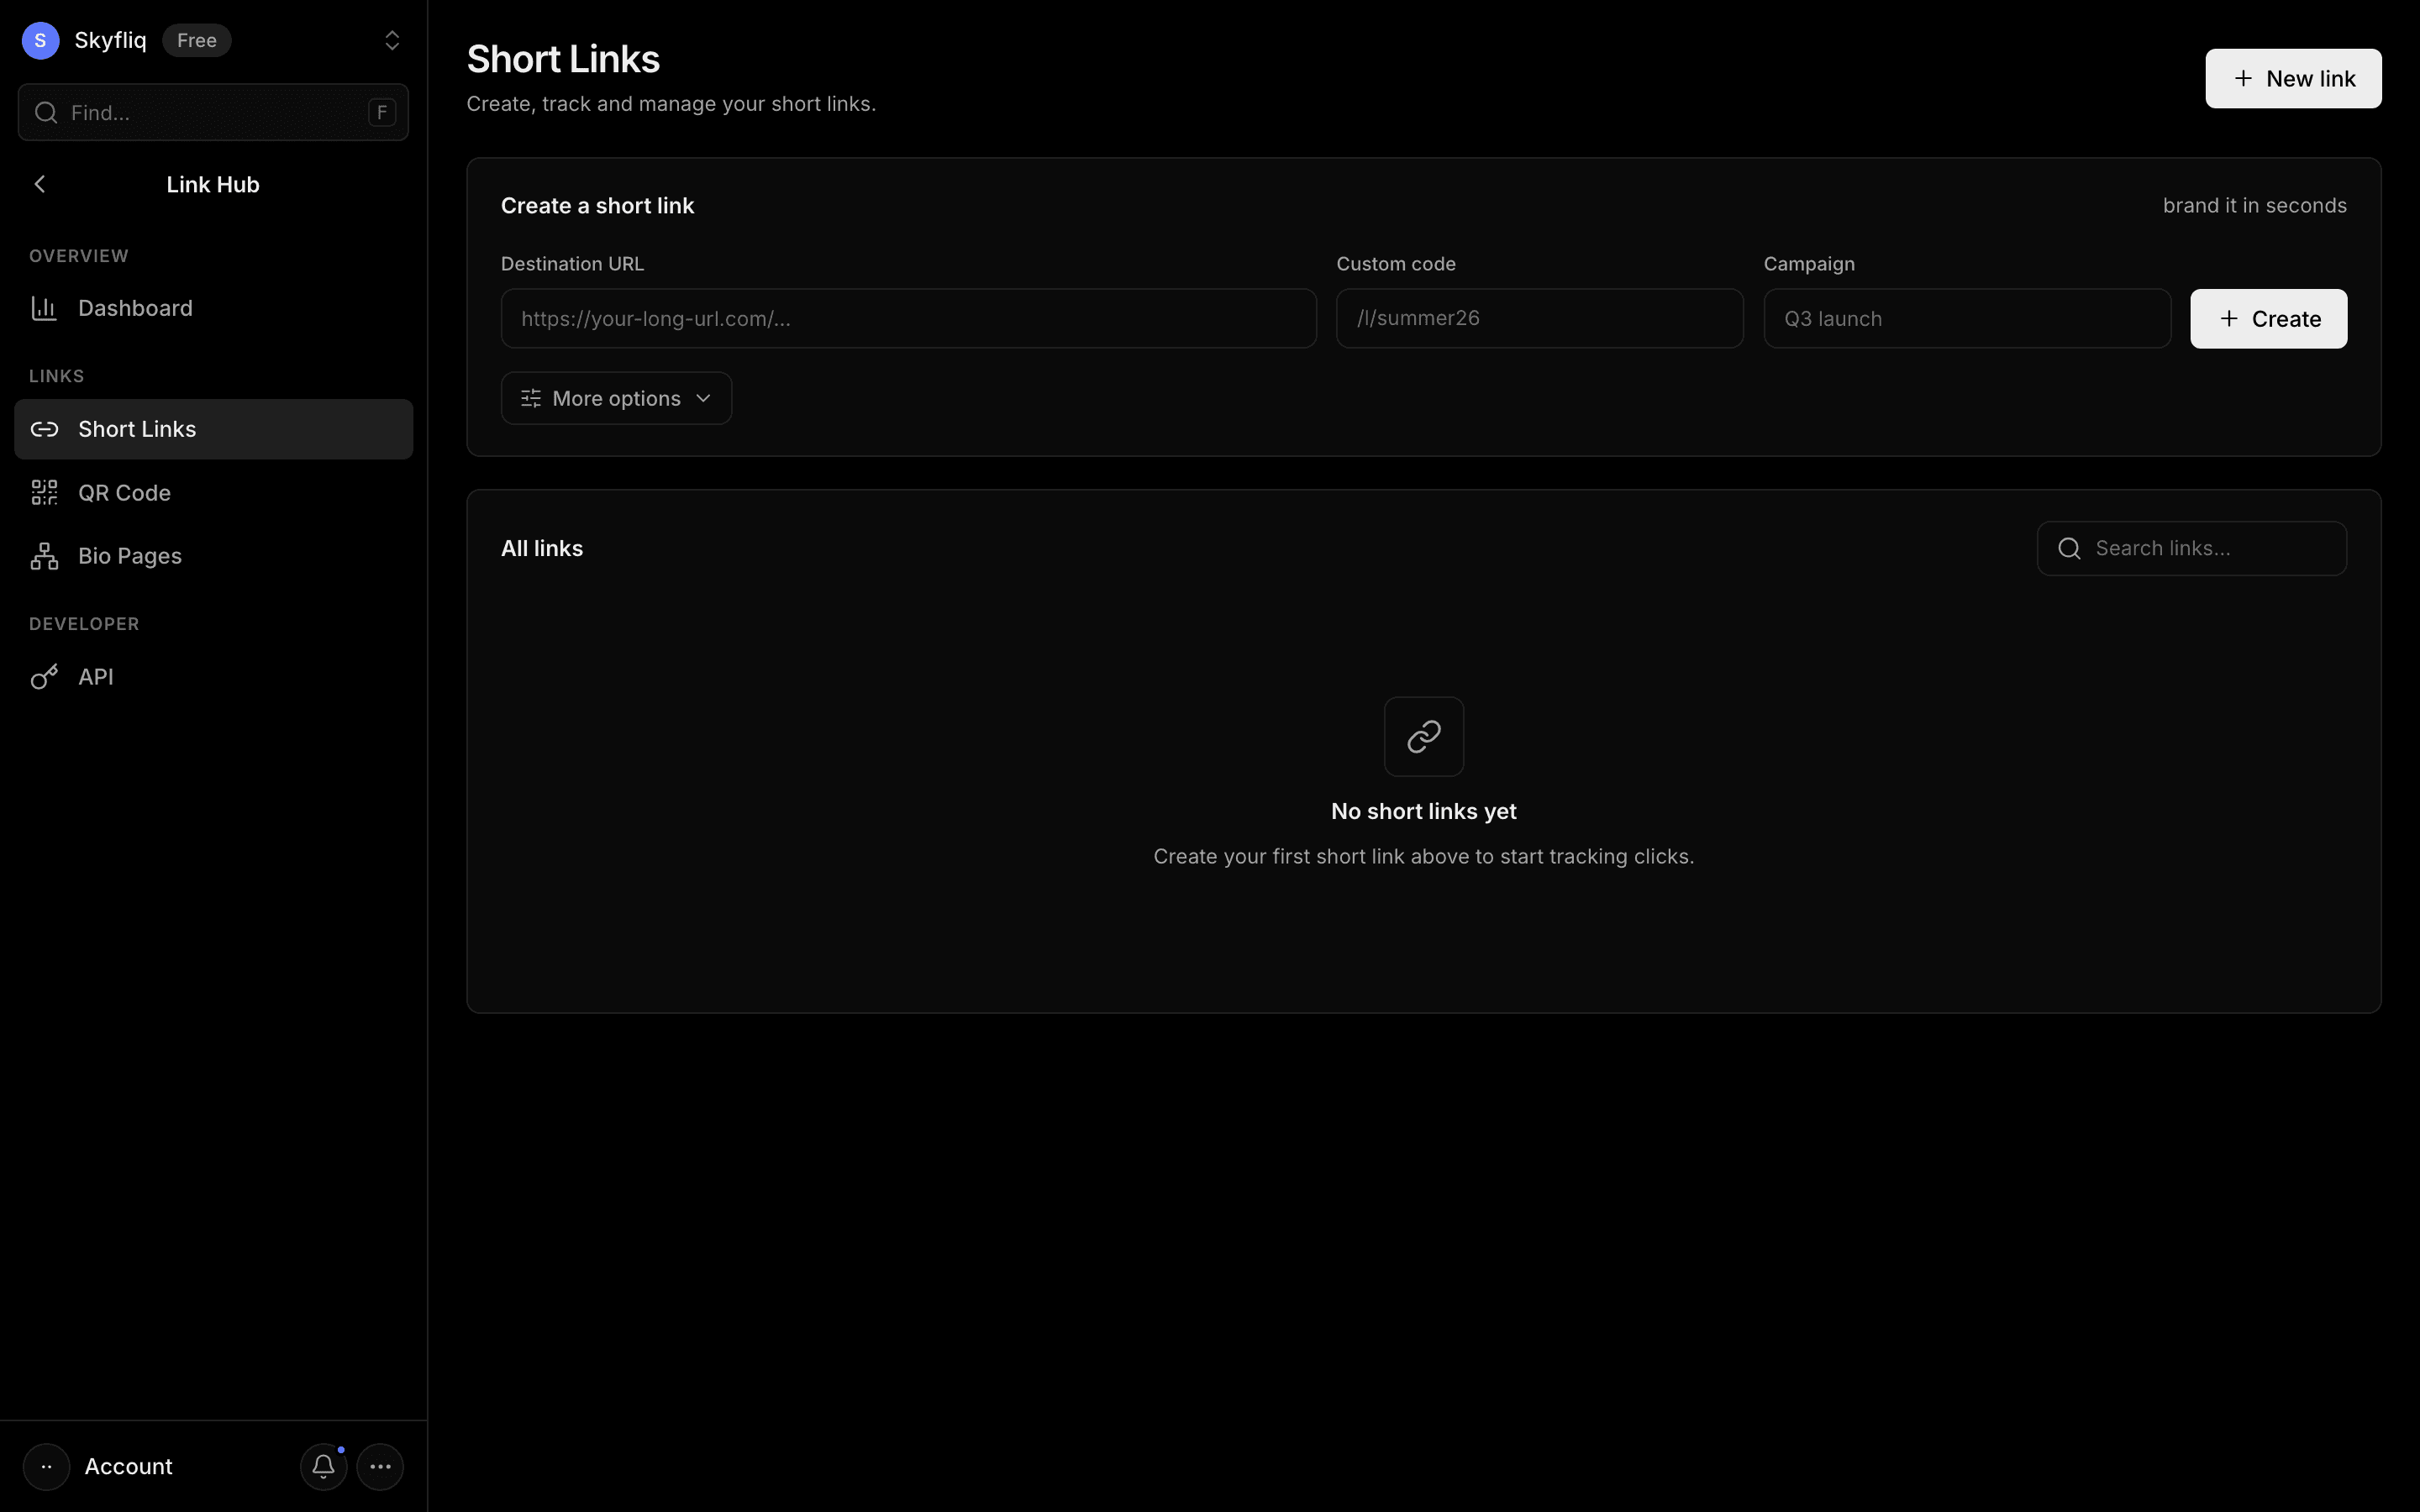The width and height of the screenshot is (2420, 1512).
Task: Click the Create button
Action: pyautogui.click(x=2268, y=318)
